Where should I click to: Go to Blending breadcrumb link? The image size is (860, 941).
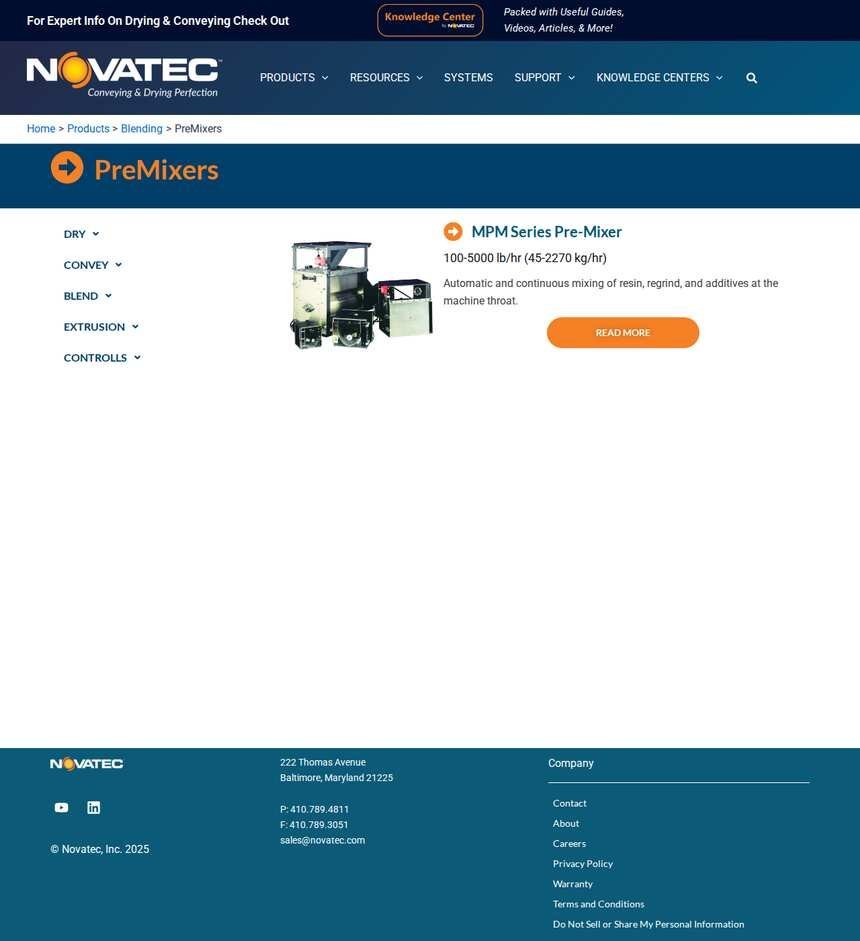[x=142, y=128]
